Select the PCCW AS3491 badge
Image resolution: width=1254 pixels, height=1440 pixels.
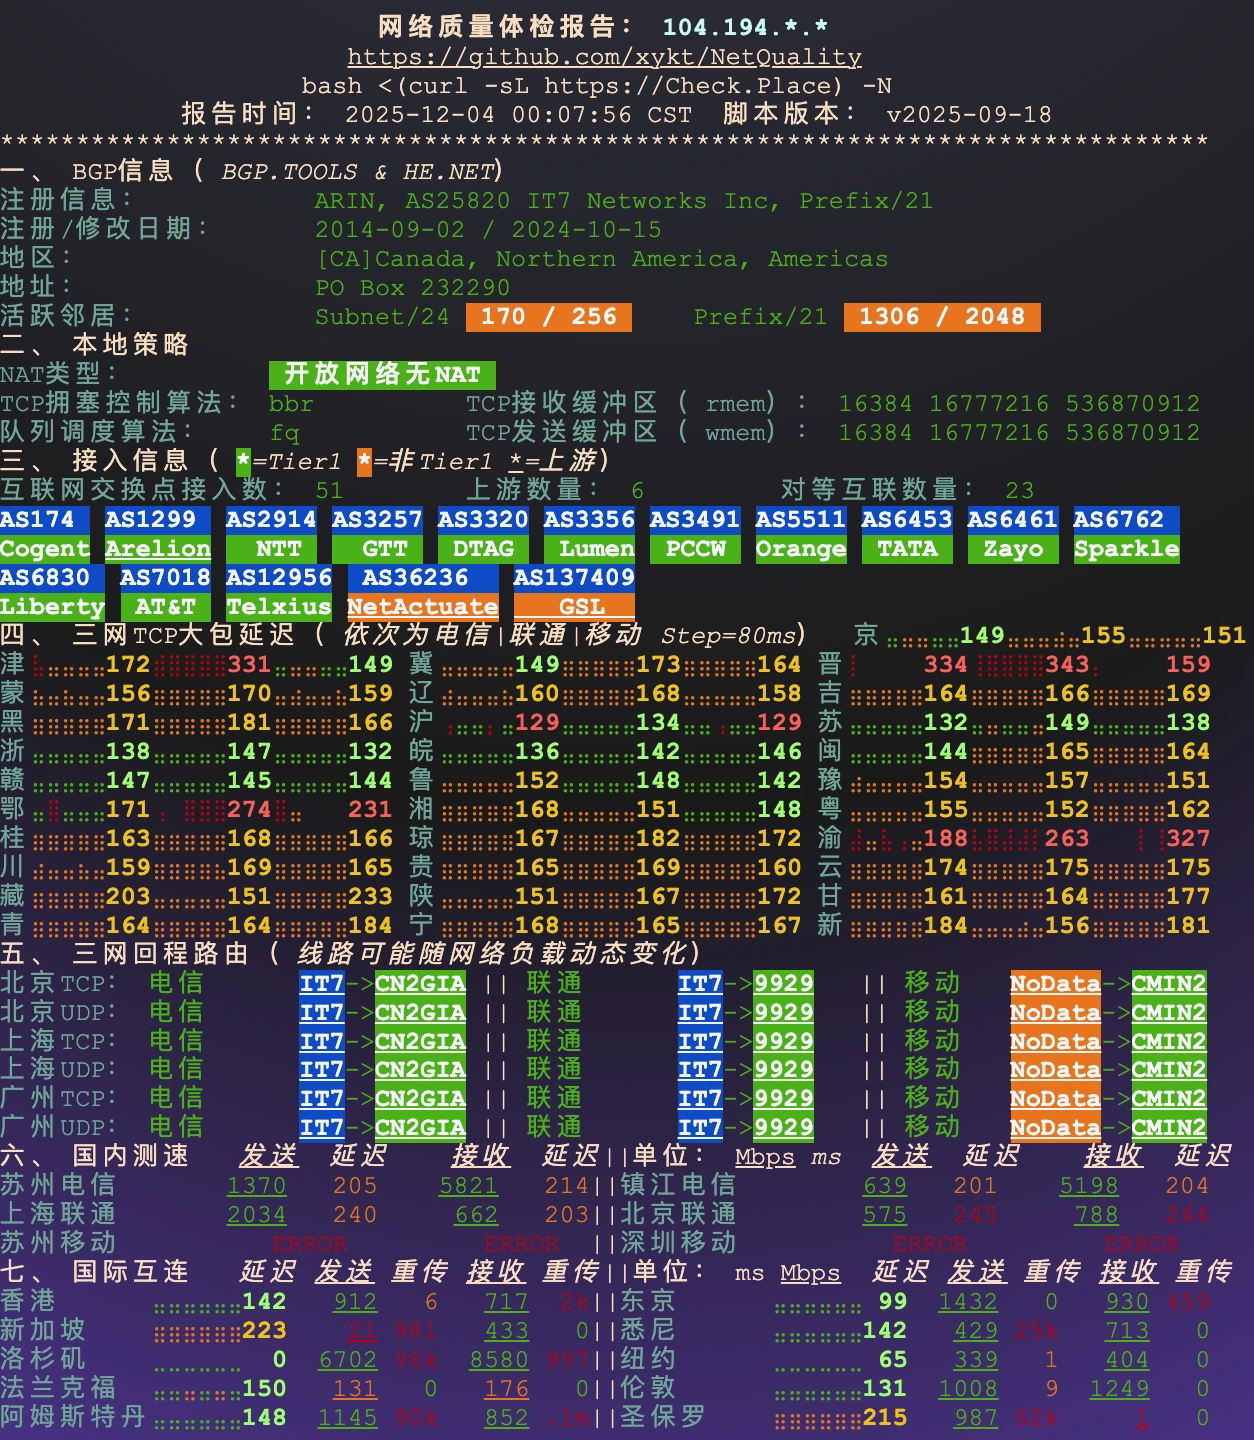coord(695,548)
